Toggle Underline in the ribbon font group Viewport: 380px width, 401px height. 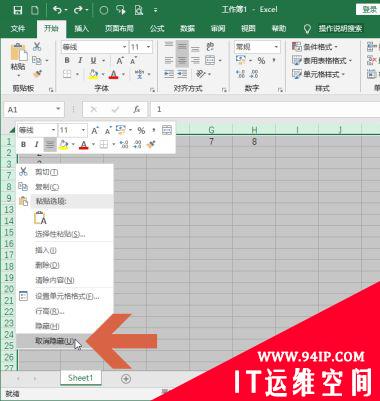tap(93, 61)
